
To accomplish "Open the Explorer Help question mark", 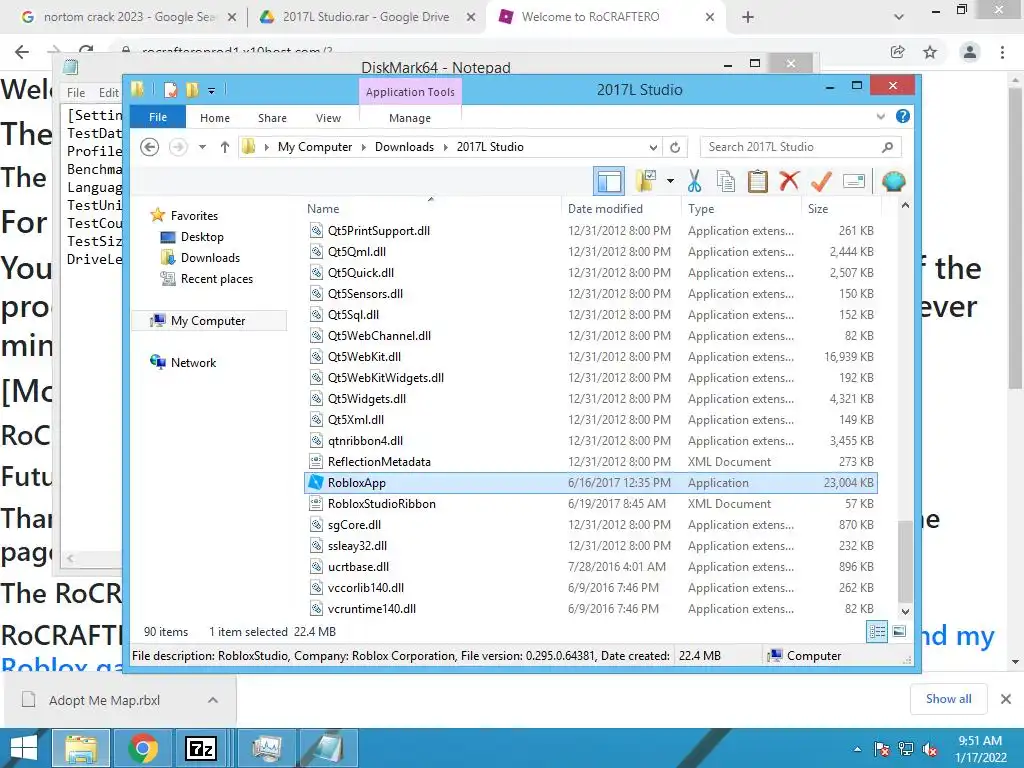I will coord(903,116).
